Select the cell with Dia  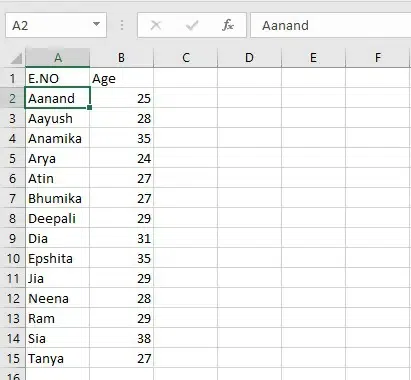58,238
